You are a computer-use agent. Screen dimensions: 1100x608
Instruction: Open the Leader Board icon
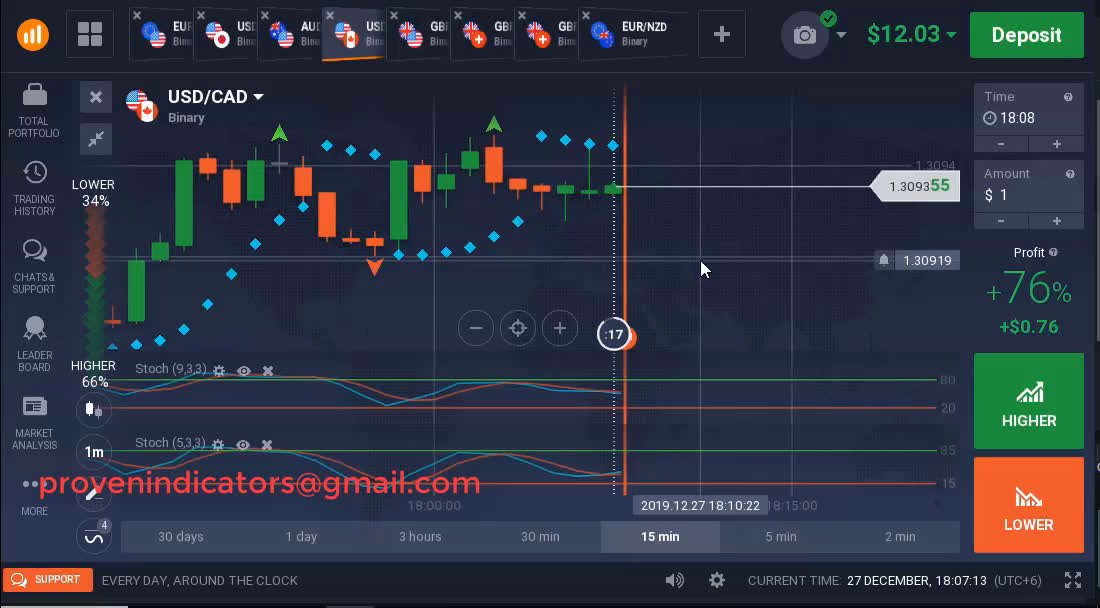34,329
